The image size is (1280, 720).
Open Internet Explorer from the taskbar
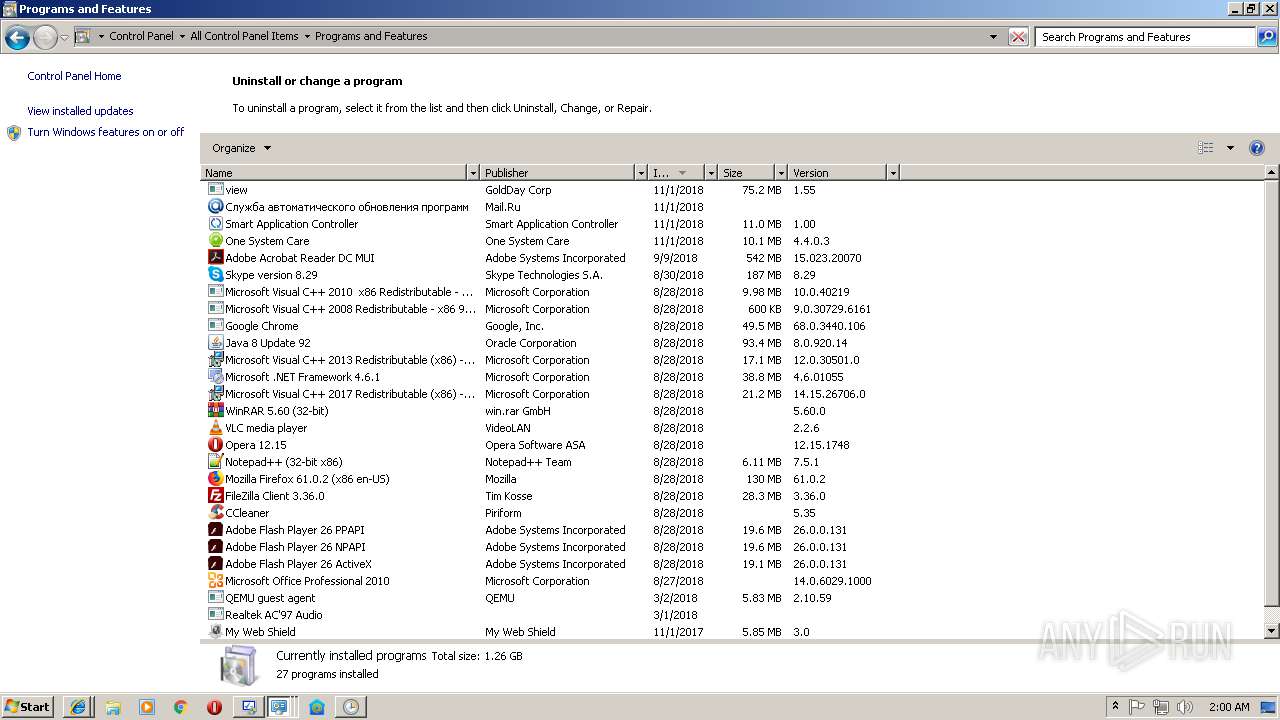pyautogui.click(x=78, y=707)
